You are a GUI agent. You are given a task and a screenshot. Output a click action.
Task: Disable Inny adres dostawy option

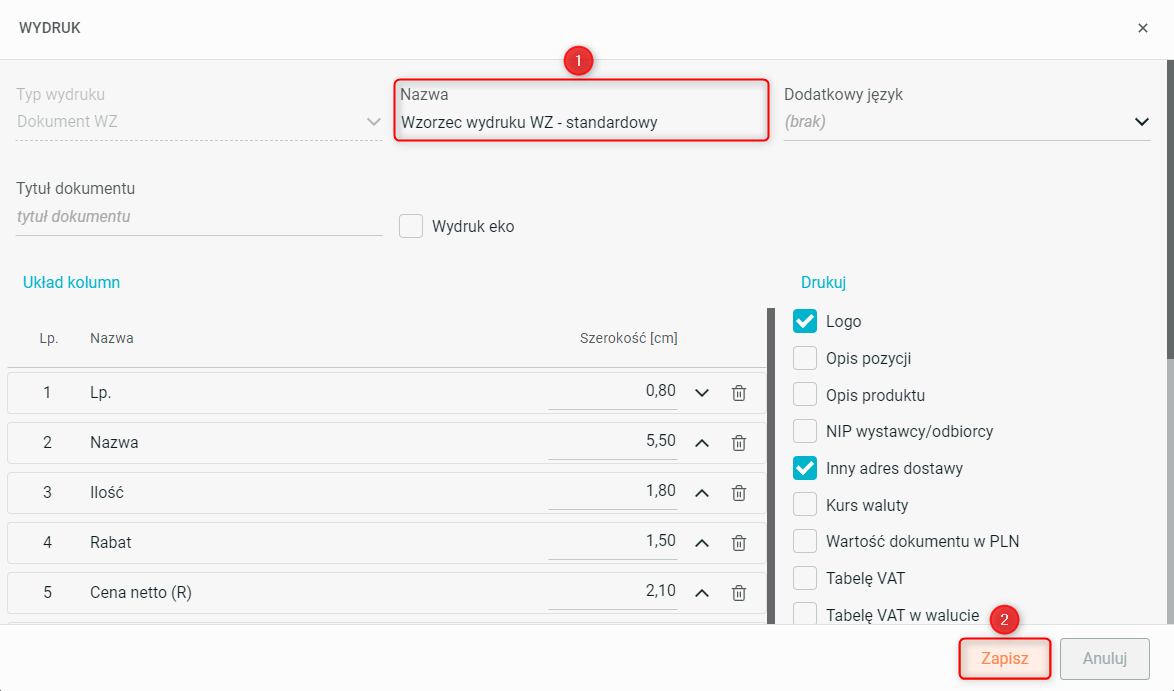coord(805,468)
